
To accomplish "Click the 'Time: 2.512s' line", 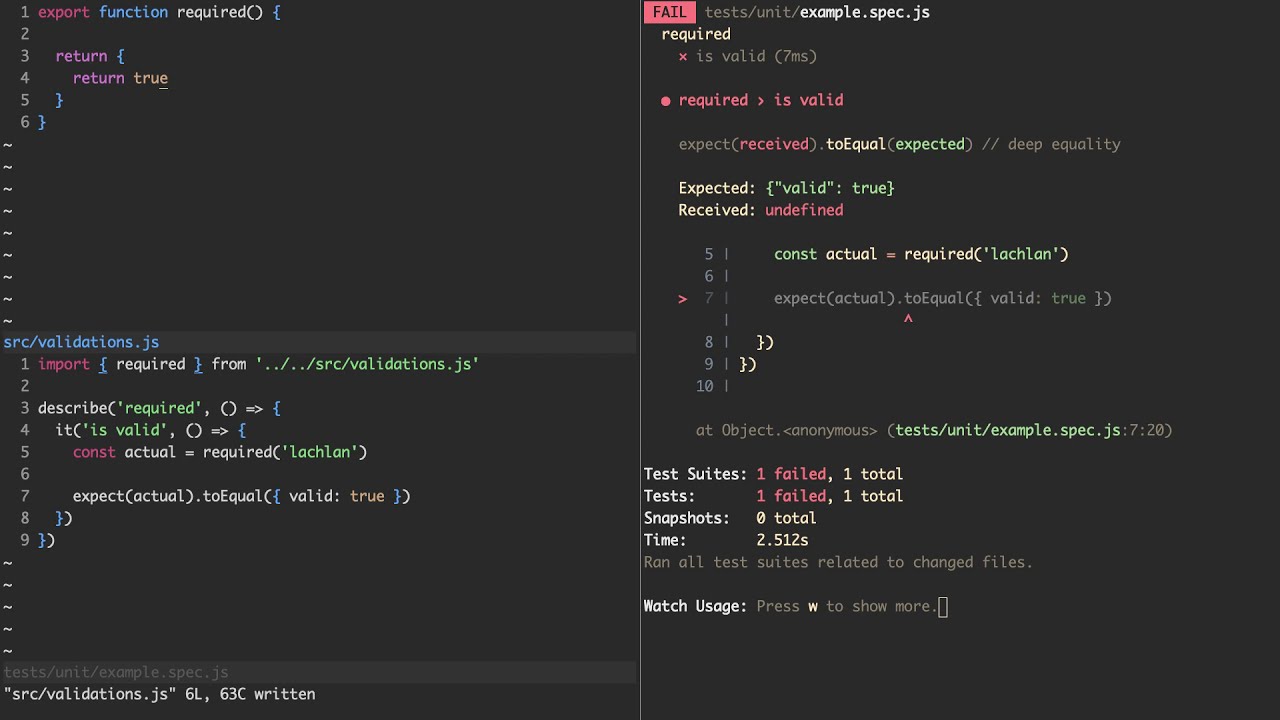I will (x=726, y=540).
